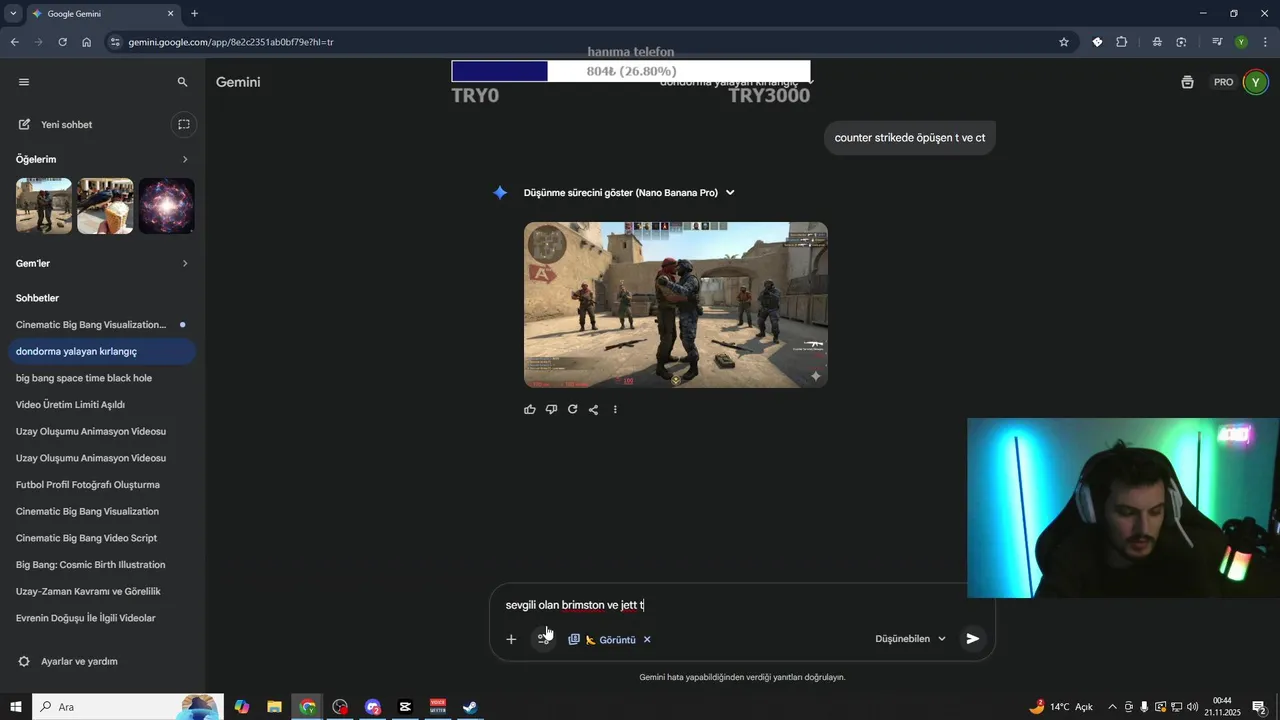This screenshot has height=720, width=1280.
Task: Click the Gemini logo title
Action: pyautogui.click(x=238, y=82)
